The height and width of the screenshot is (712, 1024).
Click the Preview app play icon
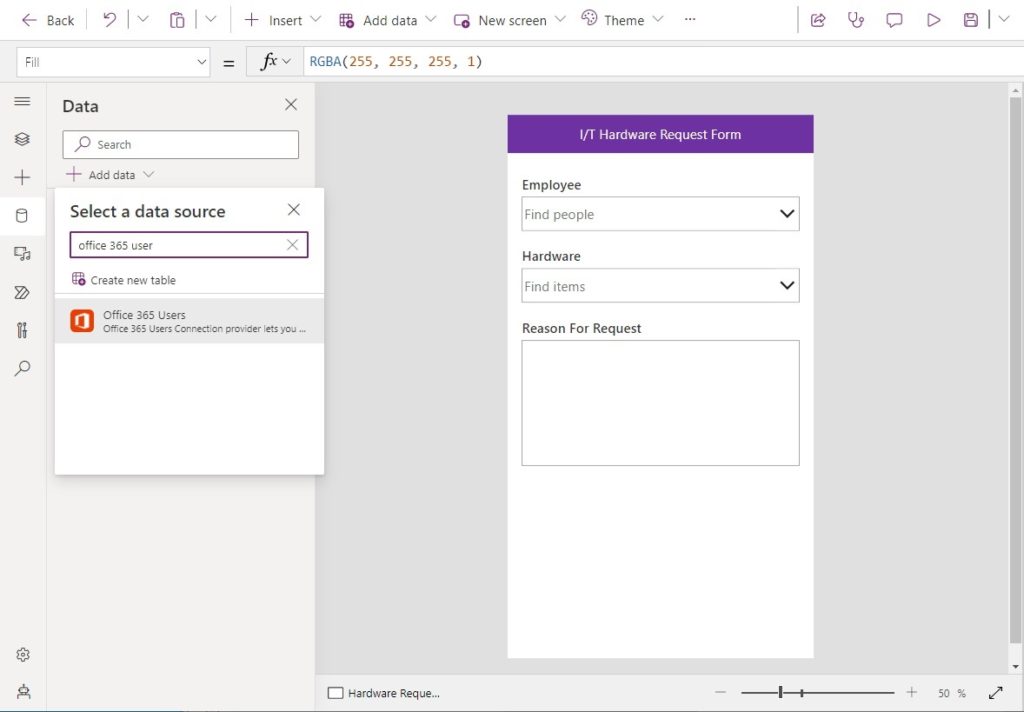[933, 20]
